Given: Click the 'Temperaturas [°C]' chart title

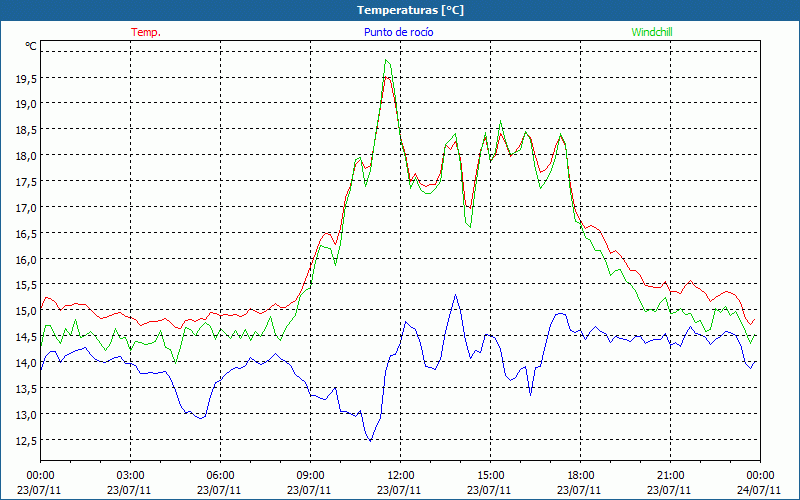Looking at the screenshot, I should [410, 10].
